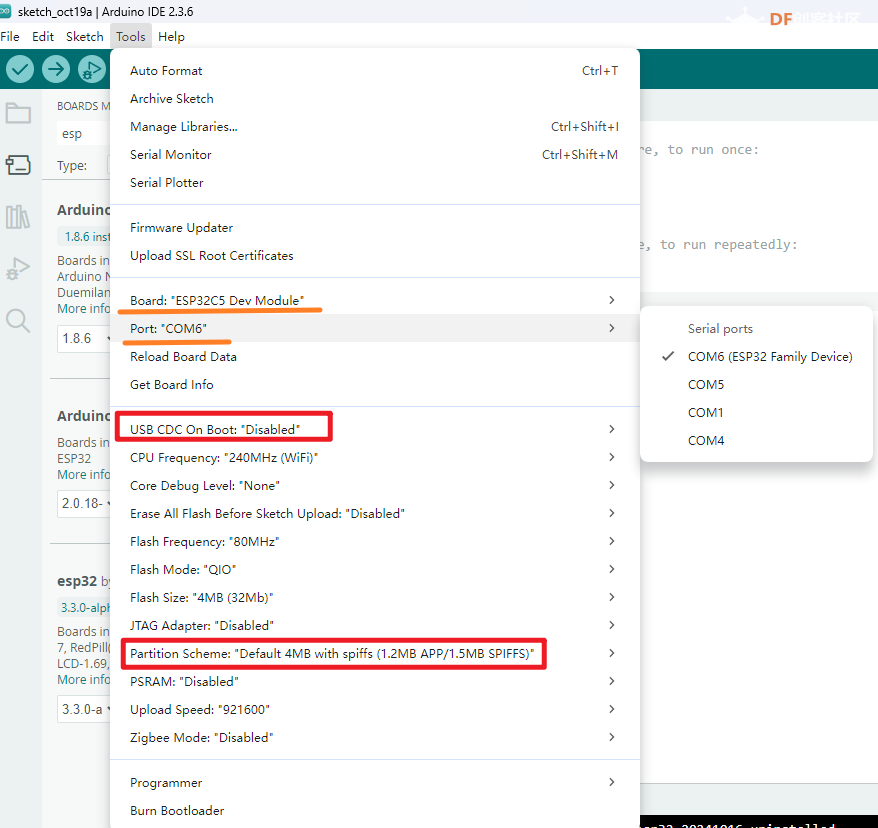This screenshot has height=828, width=878.
Task: Open the 1.8.6 version dropdown
Action: [x=82, y=338]
